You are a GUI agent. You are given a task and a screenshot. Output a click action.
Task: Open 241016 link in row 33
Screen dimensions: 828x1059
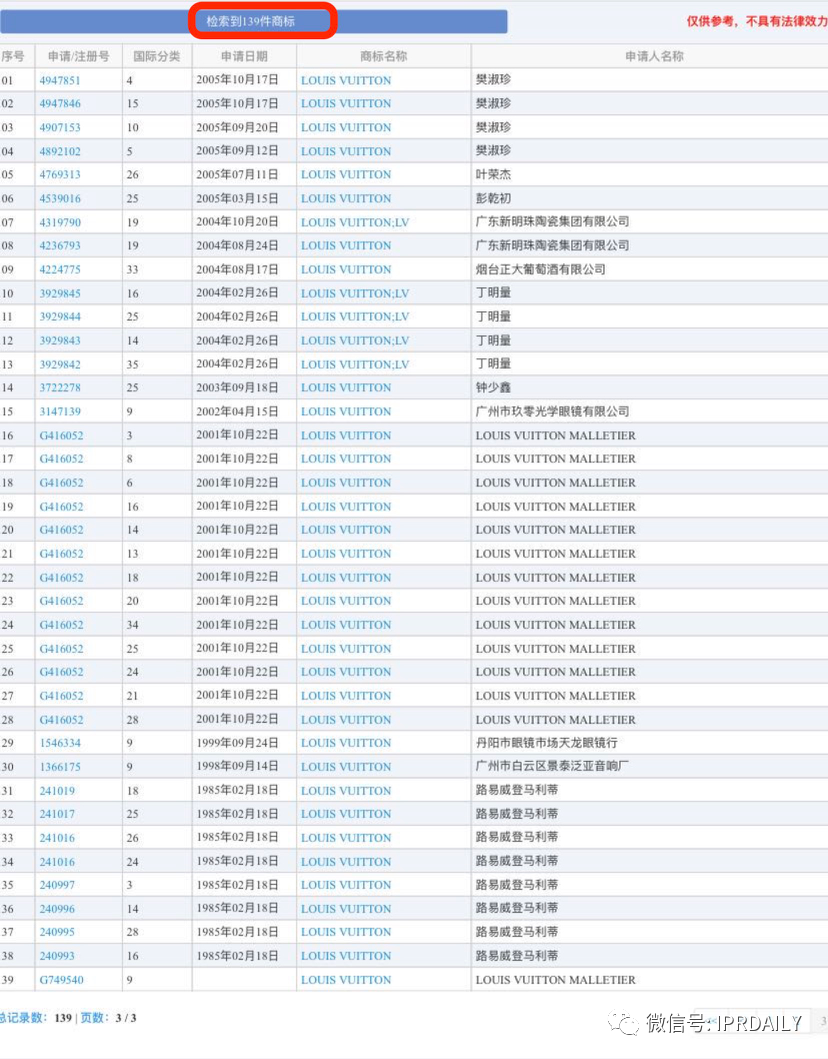57,837
